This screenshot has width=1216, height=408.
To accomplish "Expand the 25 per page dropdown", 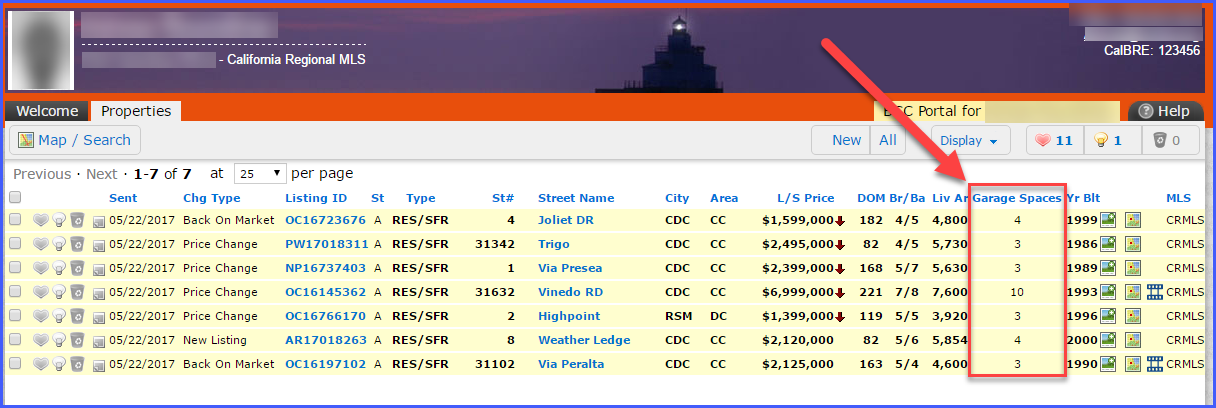I will (260, 174).
